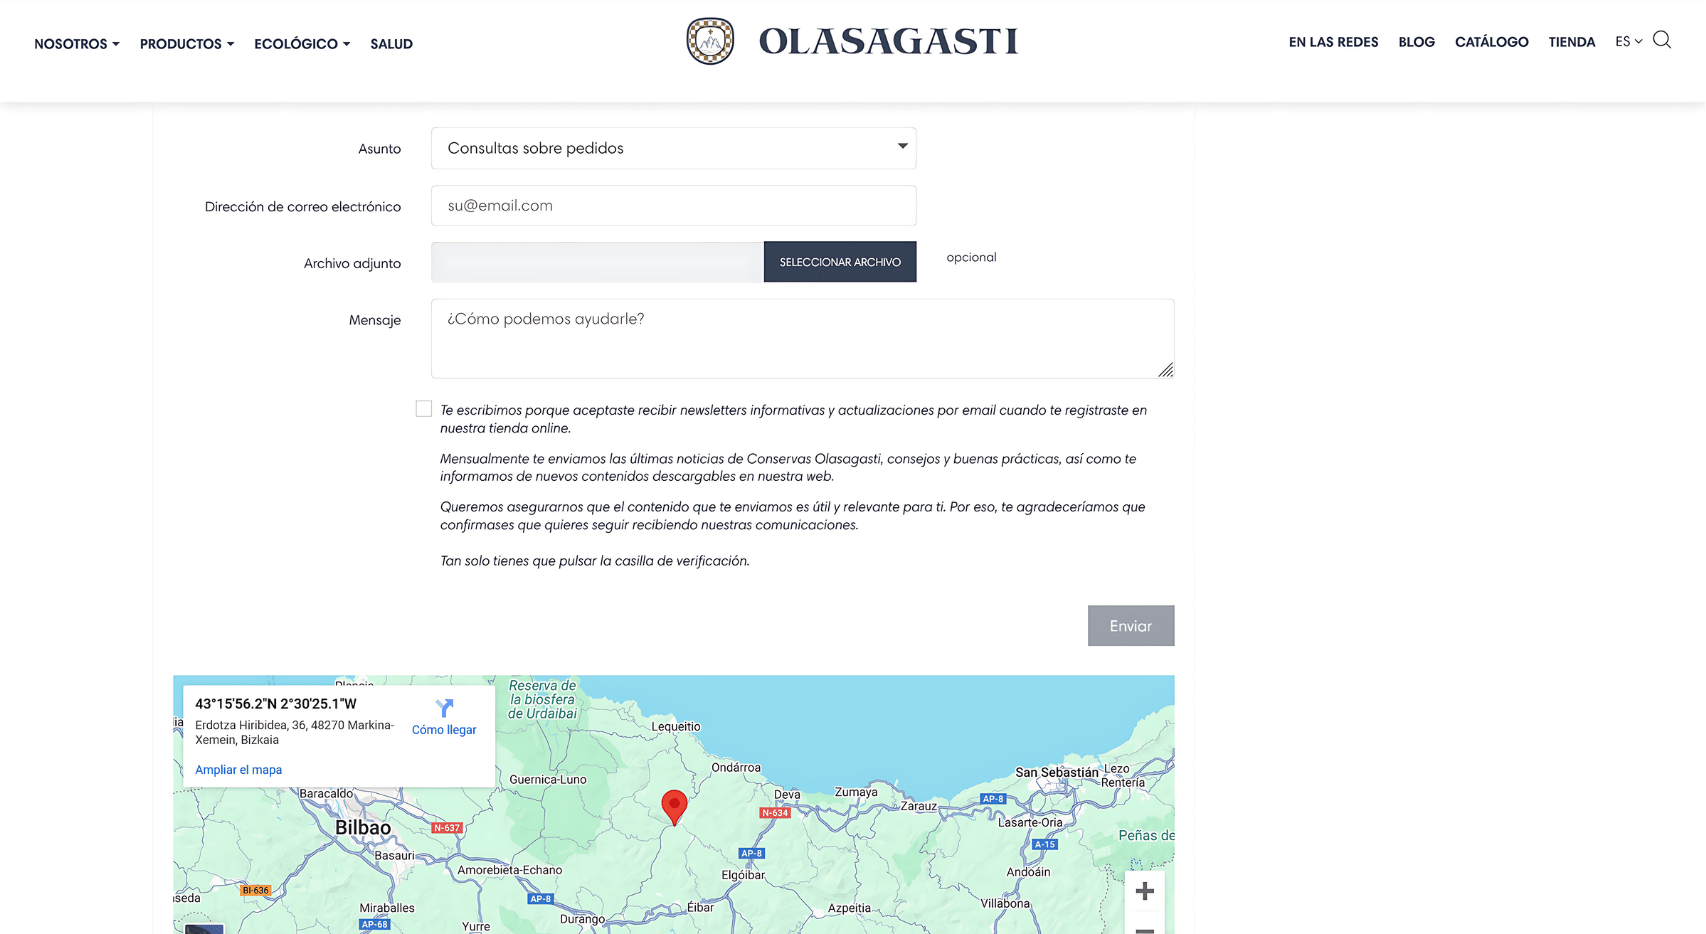Enable the newsletter confirmation checkbox
This screenshot has width=1706, height=934.
[423, 408]
